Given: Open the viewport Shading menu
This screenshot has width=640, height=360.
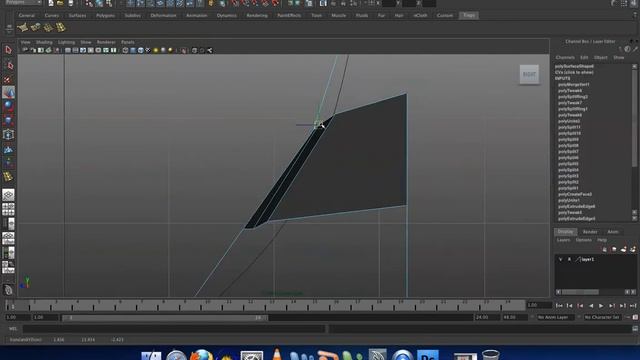Looking at the screenshot, I should point(44,42).
